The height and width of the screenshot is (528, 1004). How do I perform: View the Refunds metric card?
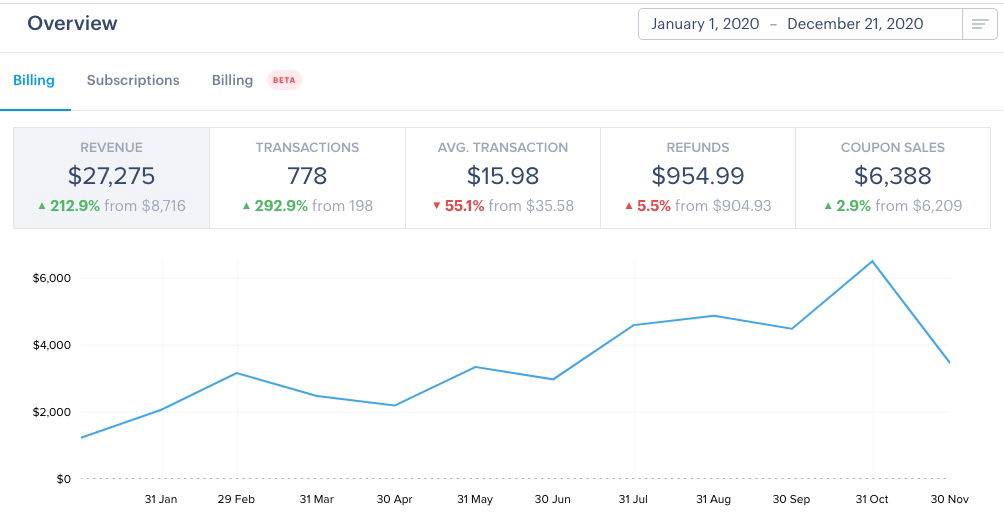[697, 177]
